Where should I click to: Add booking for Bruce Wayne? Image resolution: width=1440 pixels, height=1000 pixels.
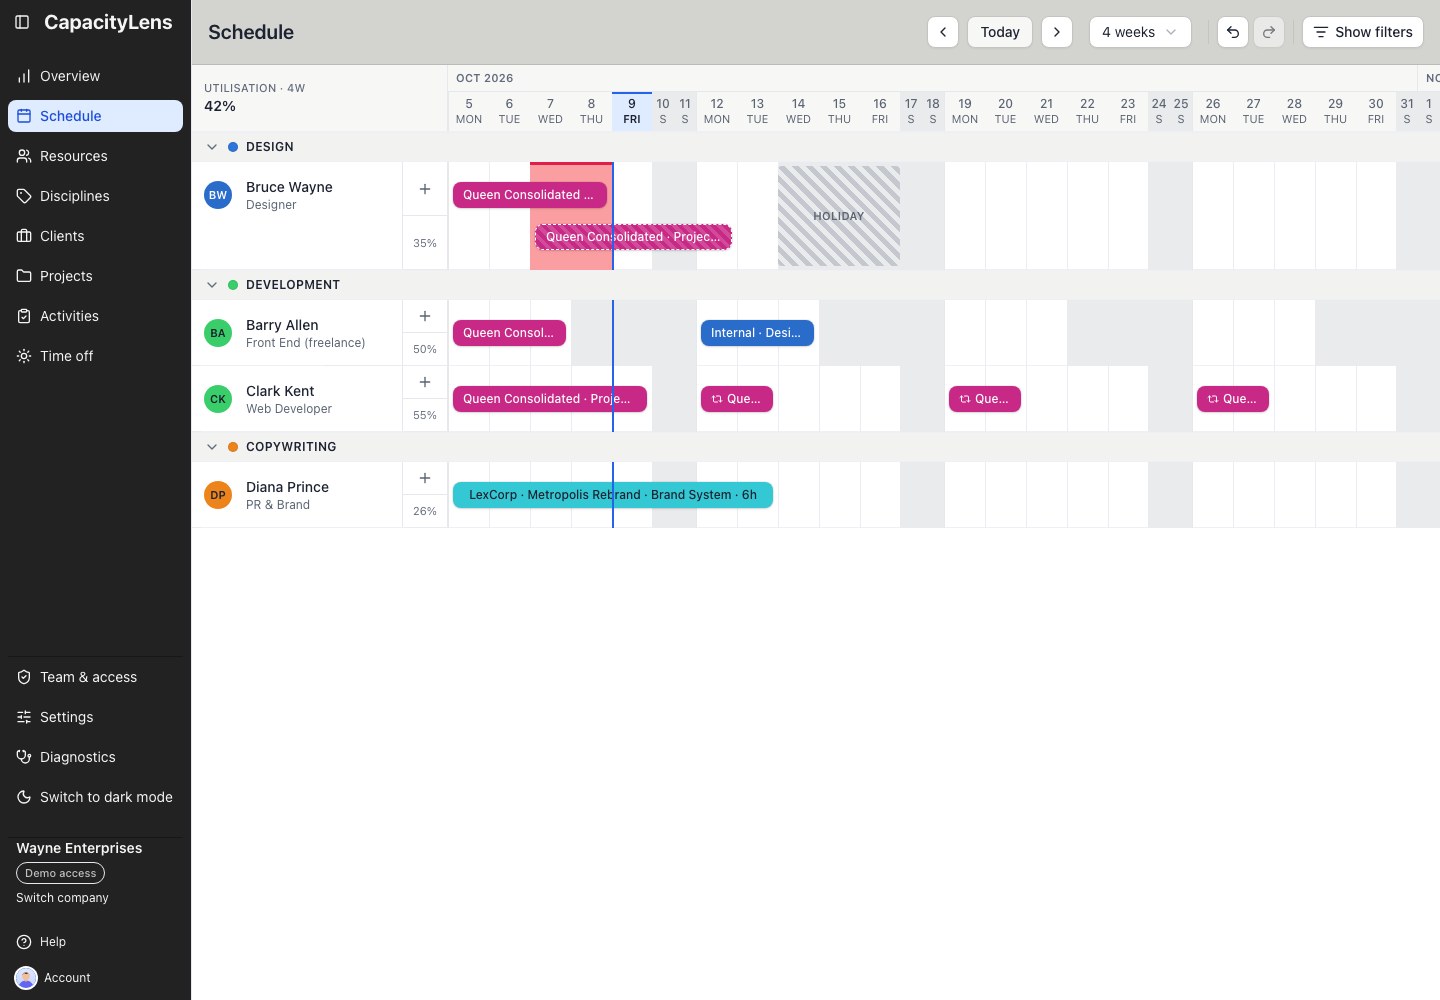(425, 189)
